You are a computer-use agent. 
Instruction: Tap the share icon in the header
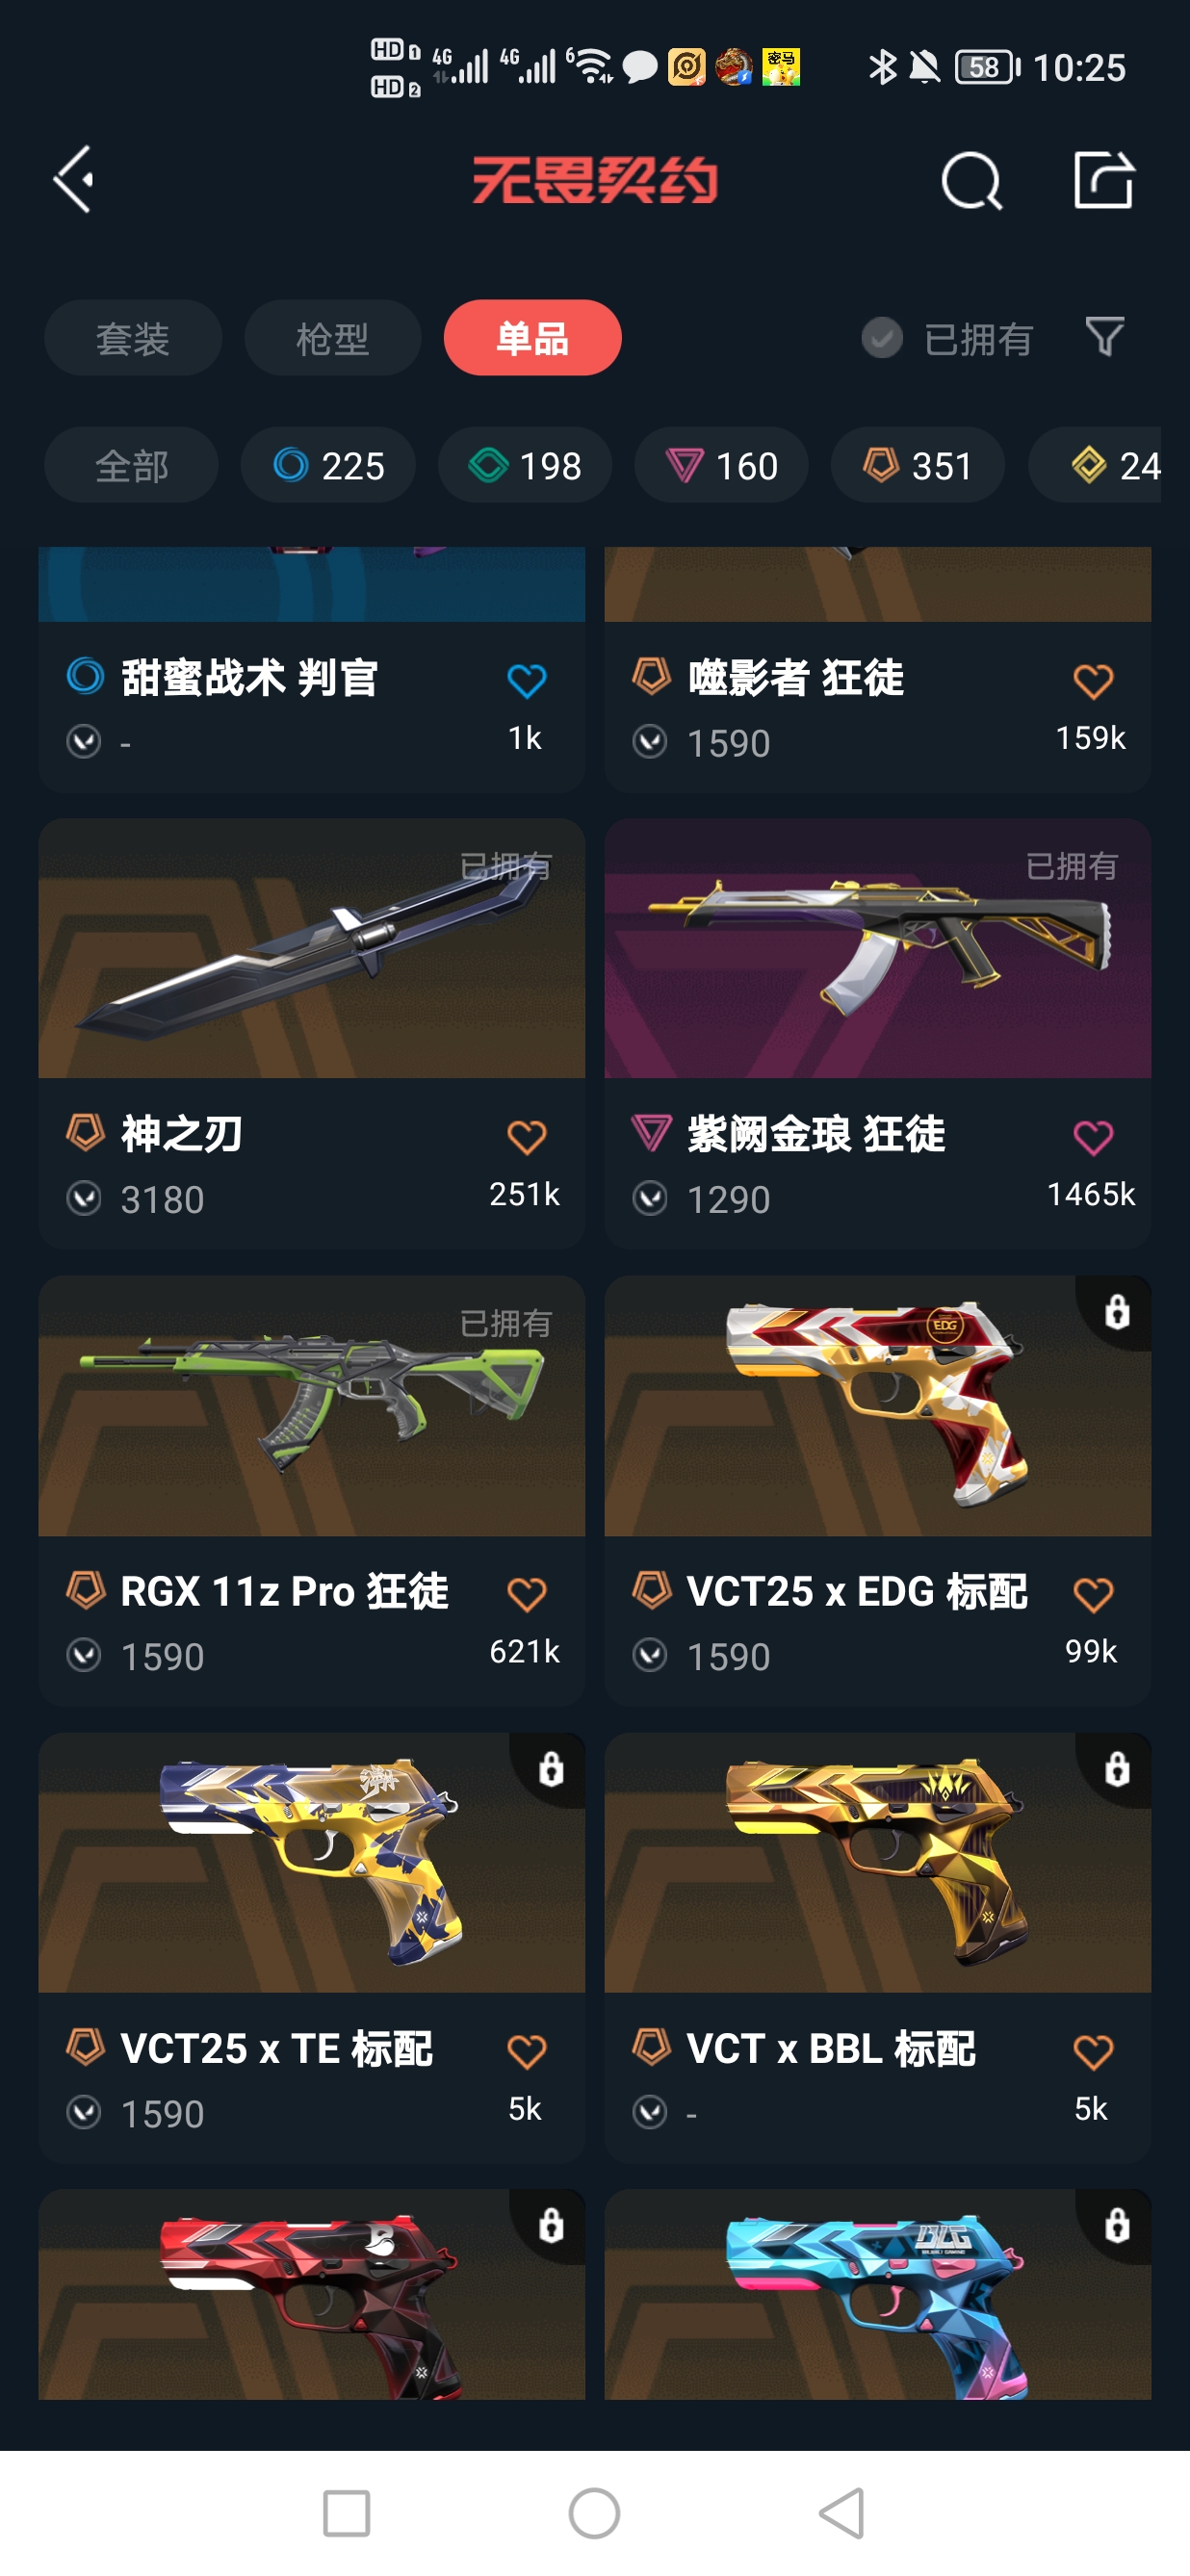click(1104, 180)
